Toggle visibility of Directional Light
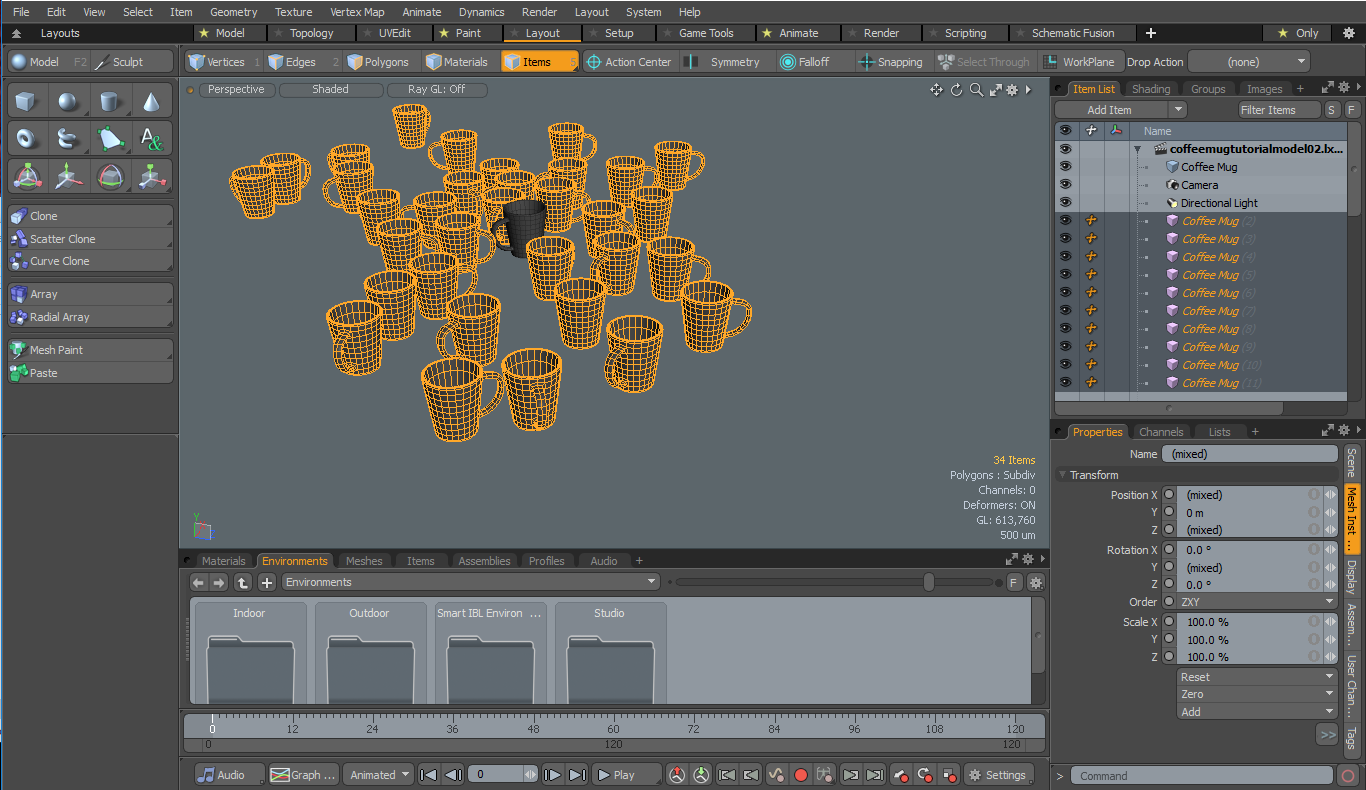This screenshot has height=790, width=1366. coord(1065,203)
